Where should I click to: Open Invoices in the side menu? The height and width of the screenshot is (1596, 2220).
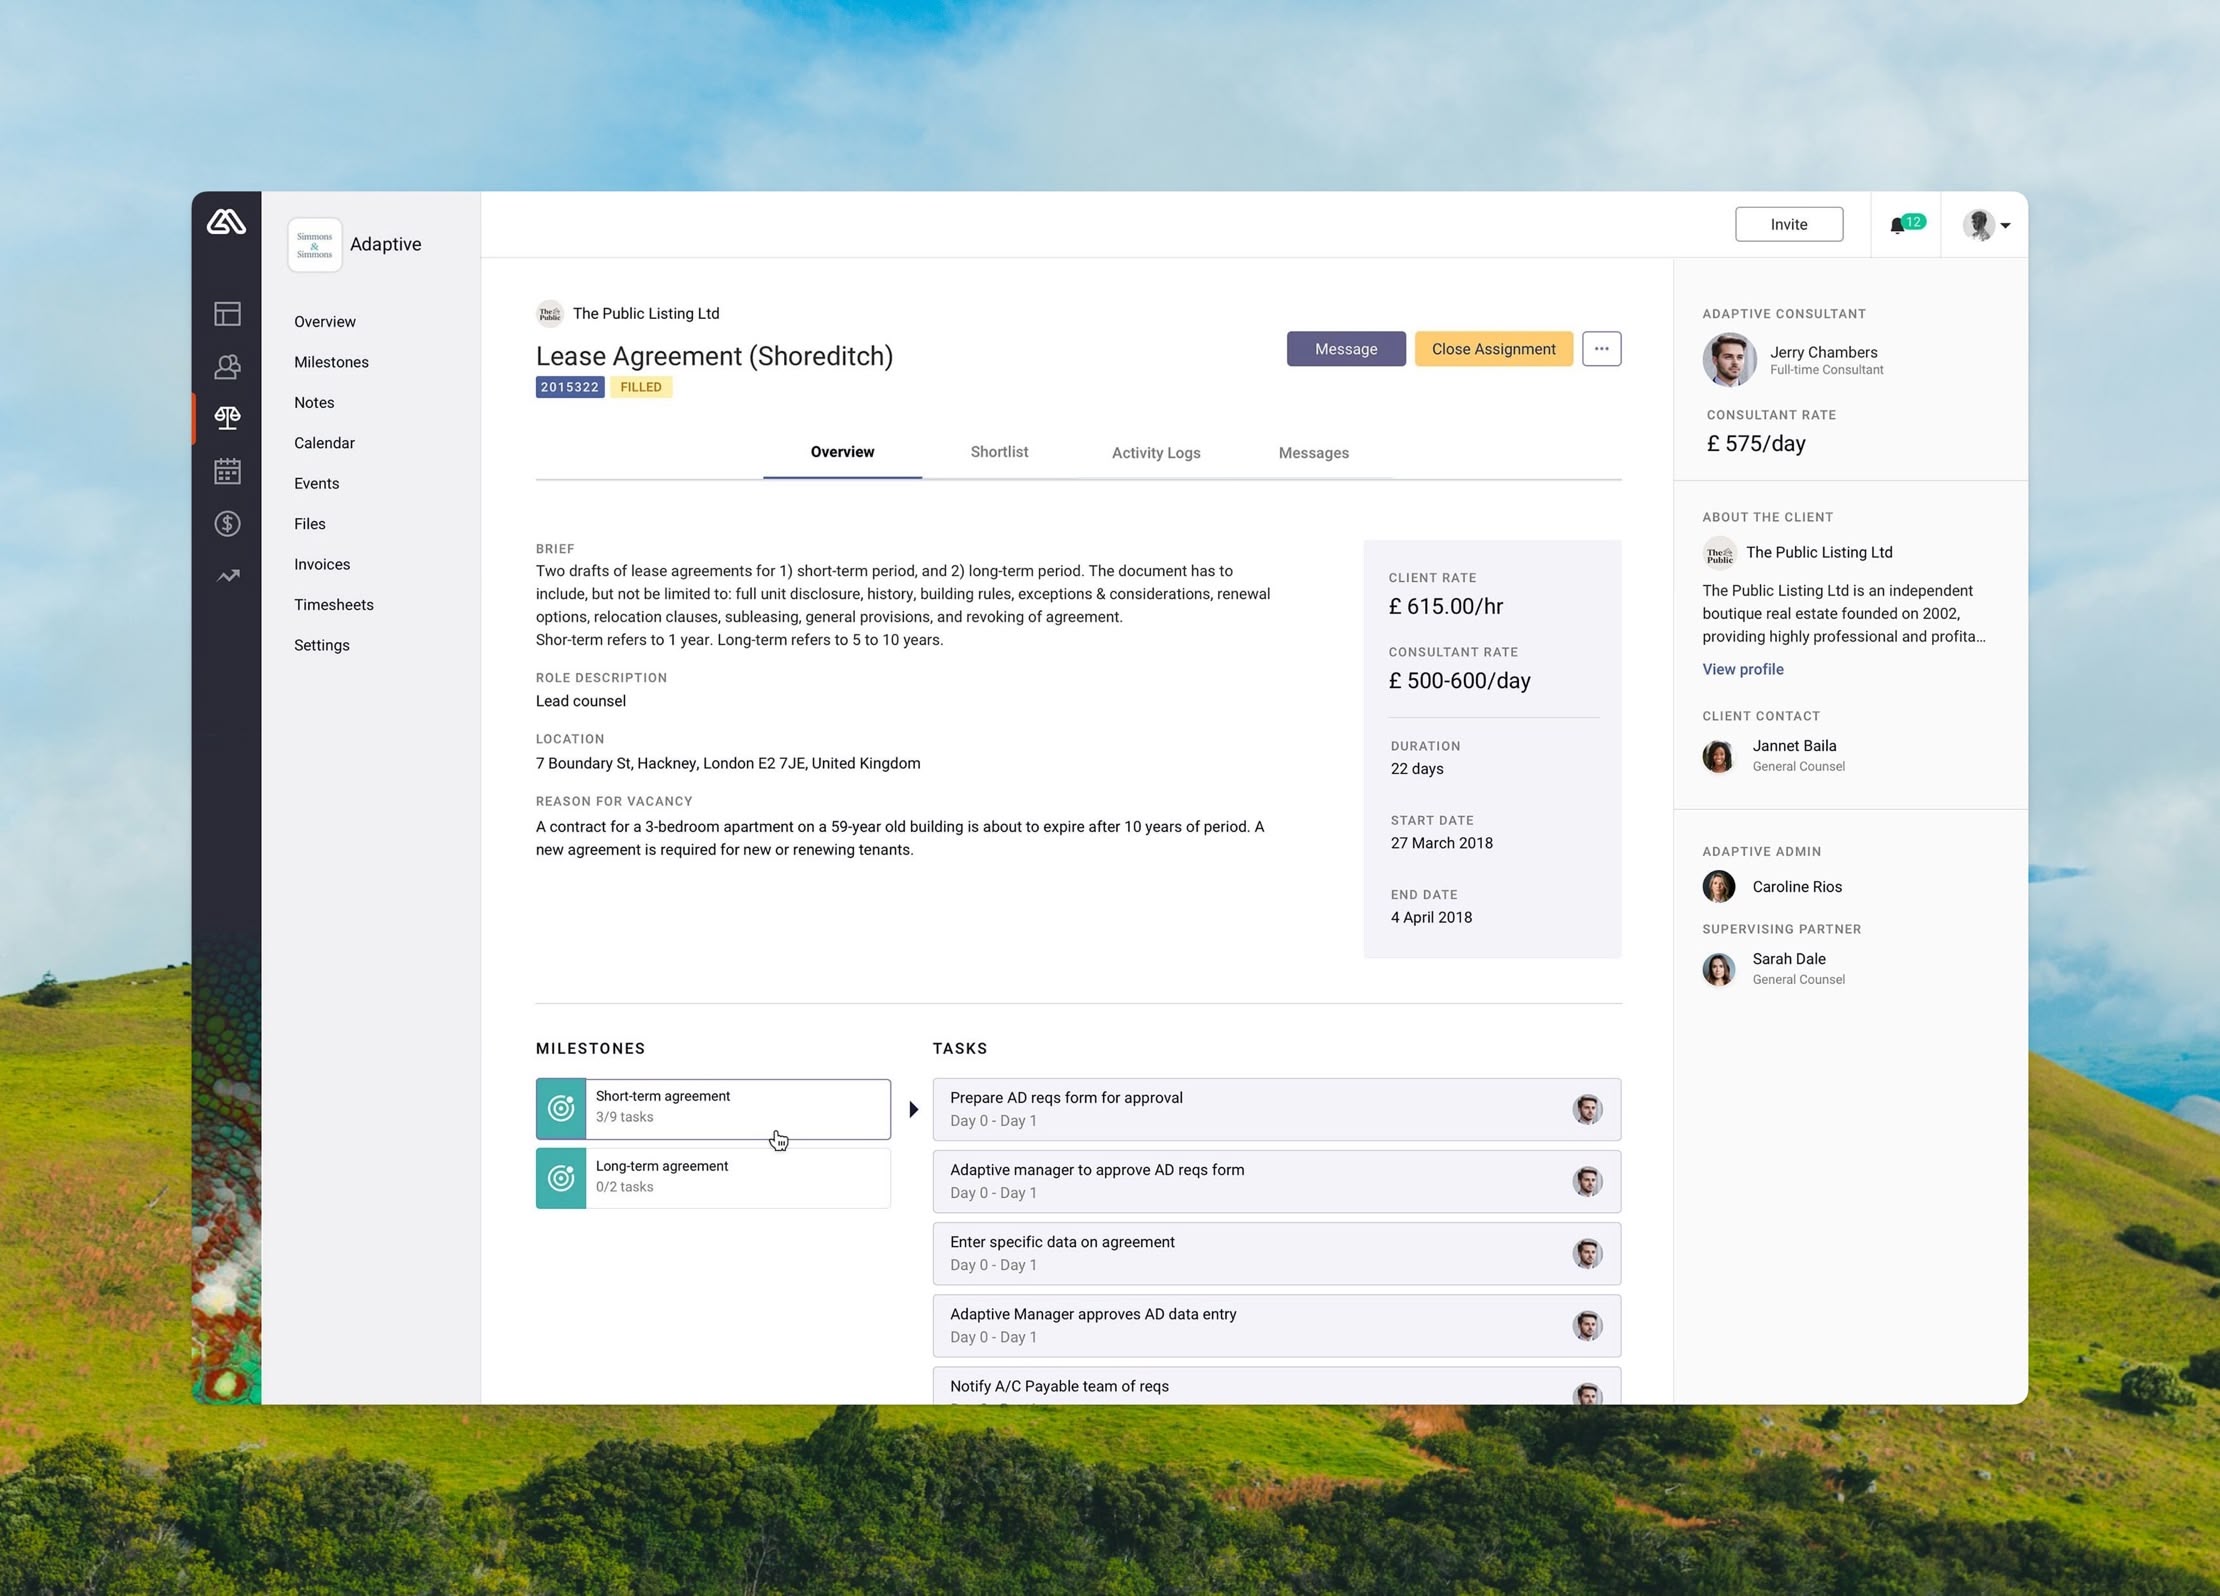(x=322, y=565)
